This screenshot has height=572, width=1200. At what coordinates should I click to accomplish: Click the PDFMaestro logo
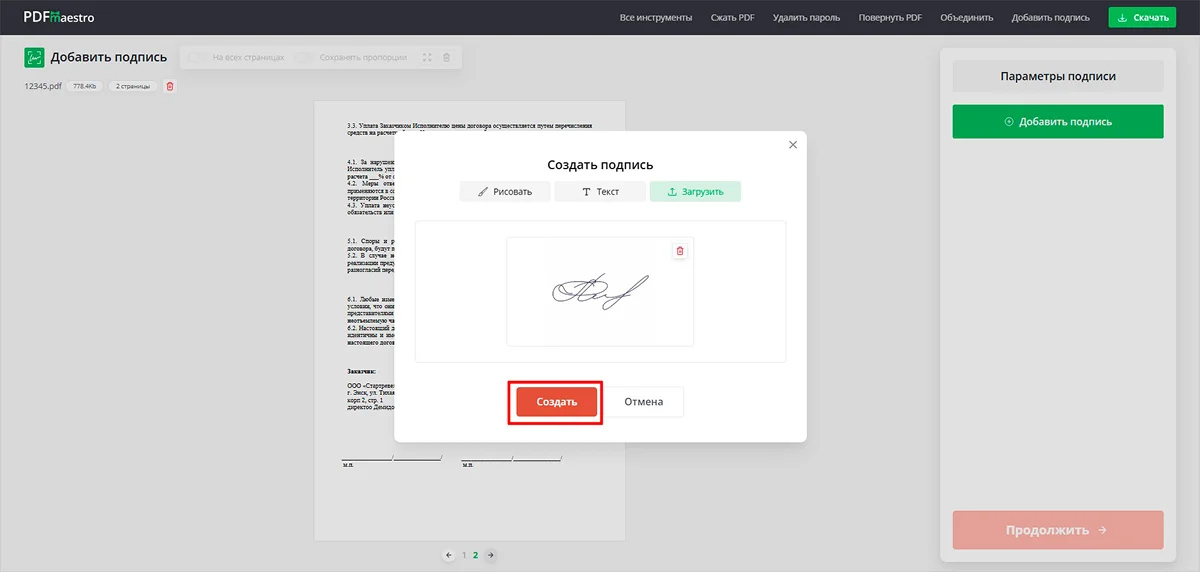tap(59, 16)
